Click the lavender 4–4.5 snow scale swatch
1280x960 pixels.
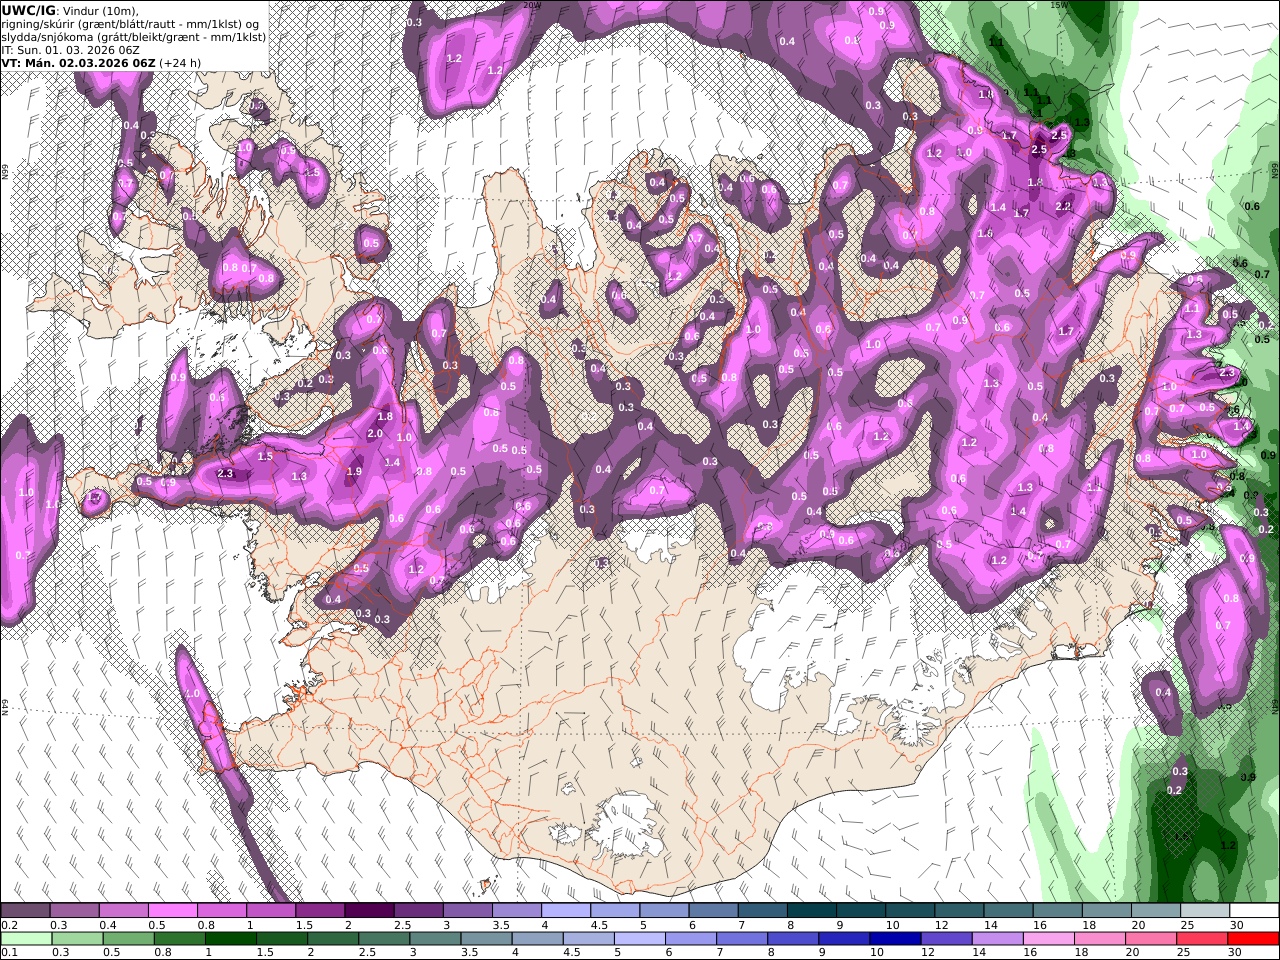pyautogui.click(x=566, y=910)
